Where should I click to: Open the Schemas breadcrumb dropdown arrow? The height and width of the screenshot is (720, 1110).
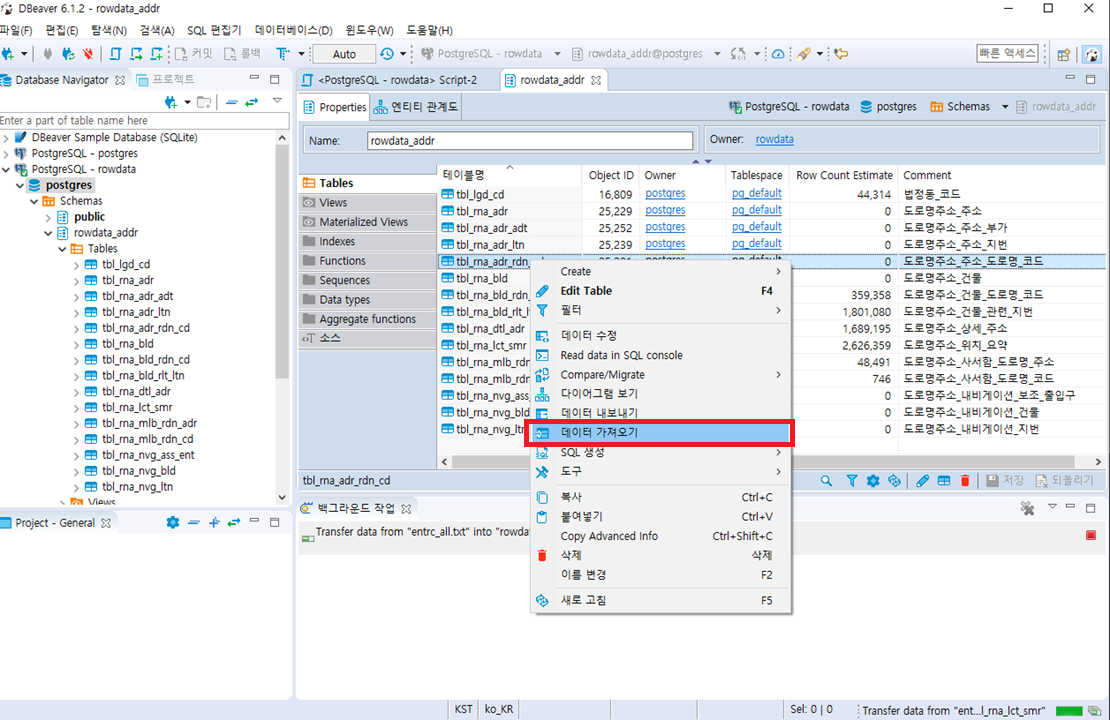(1005, 107)
